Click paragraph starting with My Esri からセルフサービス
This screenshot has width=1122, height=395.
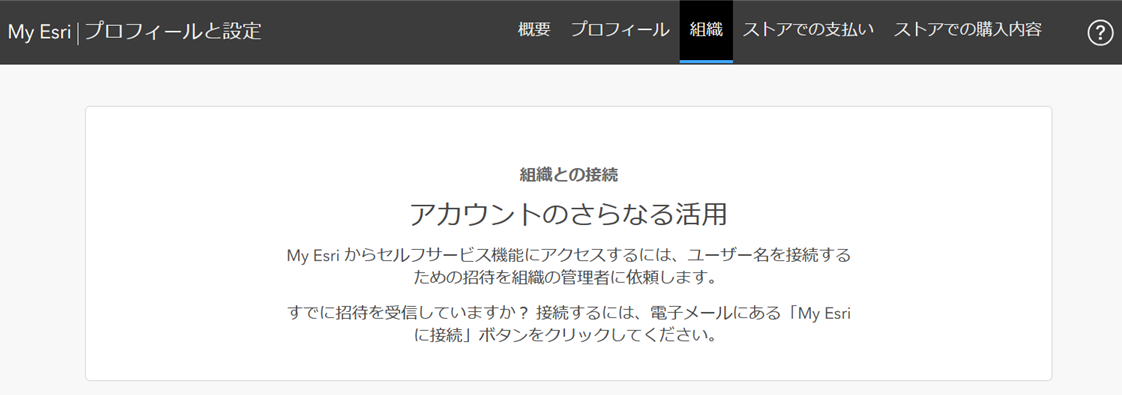[568, 265]
